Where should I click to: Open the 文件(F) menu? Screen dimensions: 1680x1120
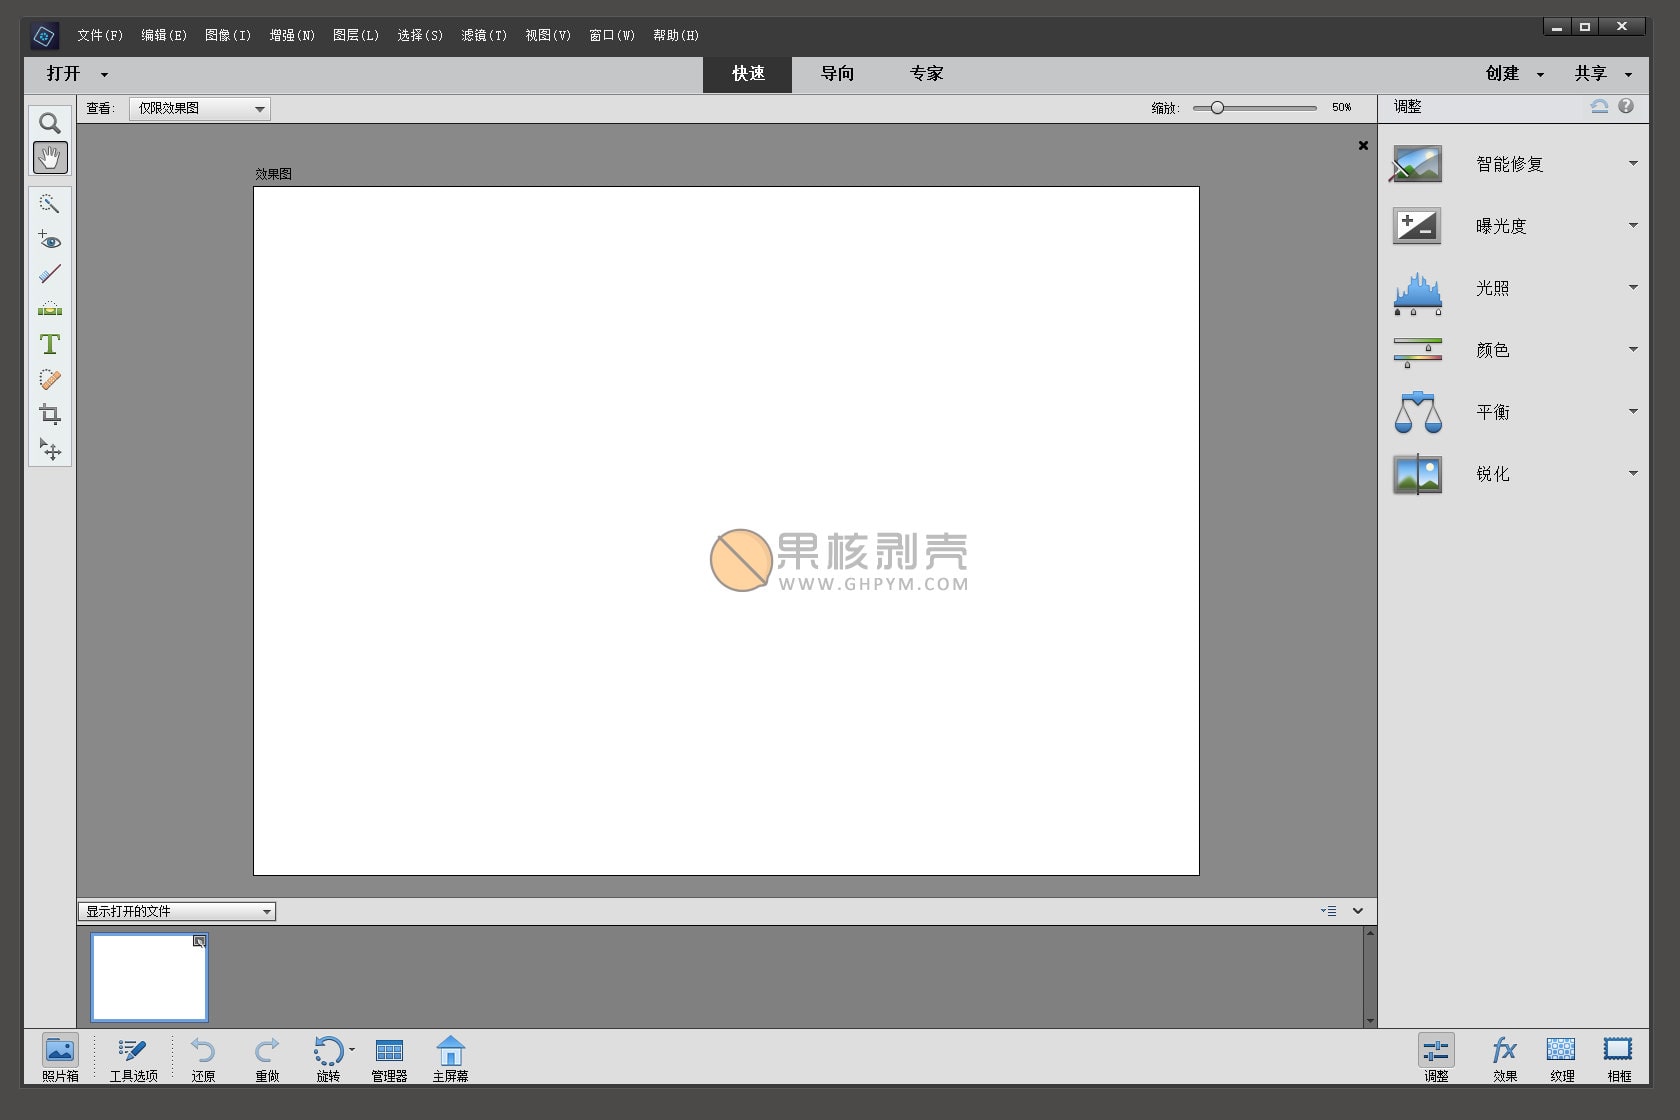pos(100,35)
